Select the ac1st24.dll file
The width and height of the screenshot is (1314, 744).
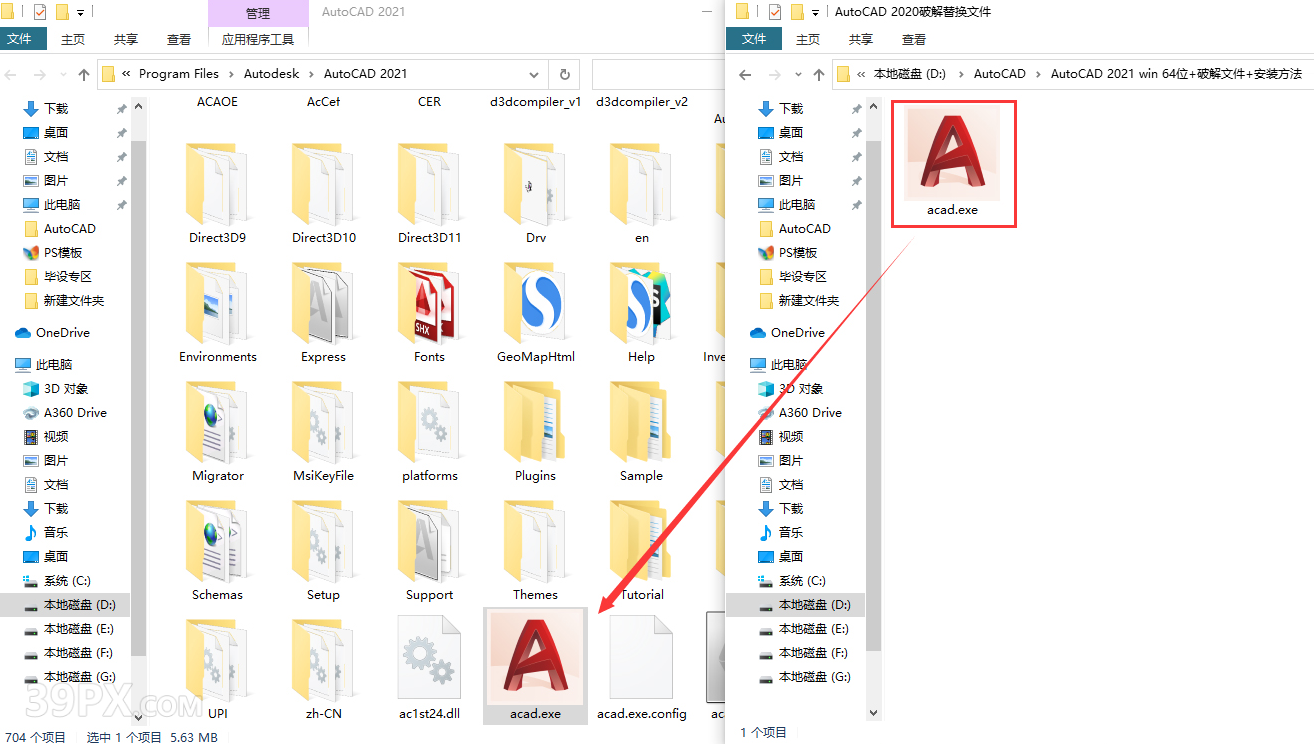429,668
